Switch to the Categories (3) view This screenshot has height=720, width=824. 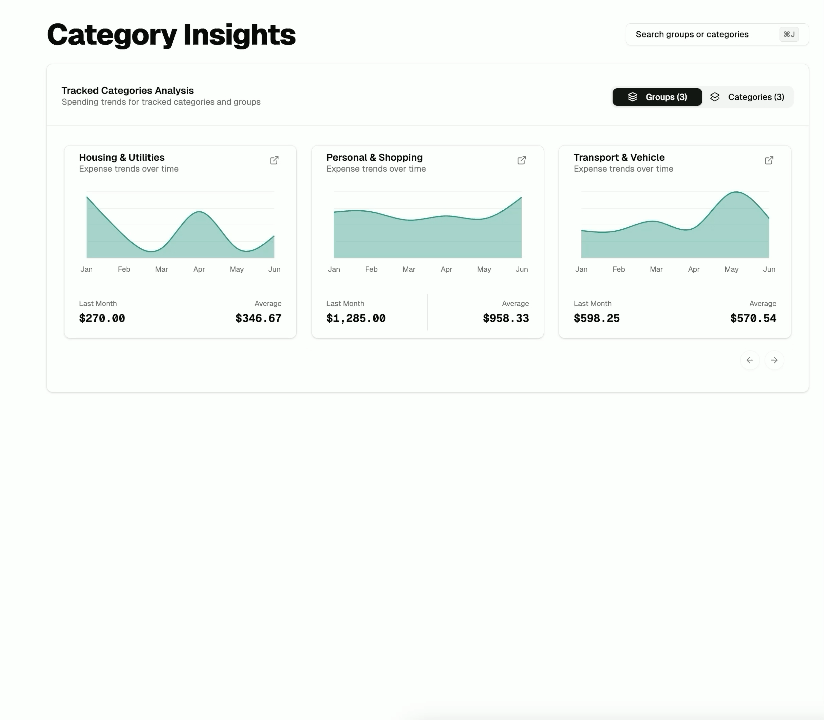(750, 96)
